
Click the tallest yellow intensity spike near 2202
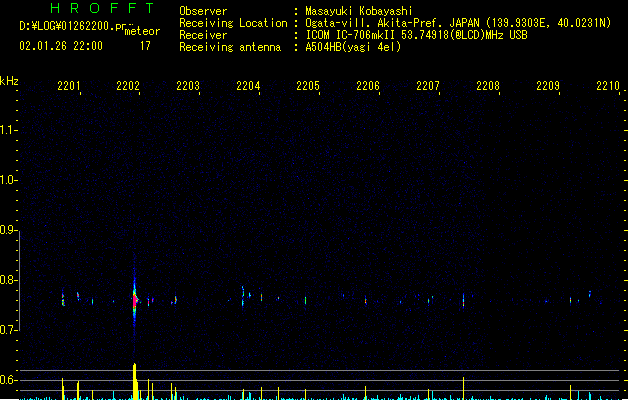[135, 381]
